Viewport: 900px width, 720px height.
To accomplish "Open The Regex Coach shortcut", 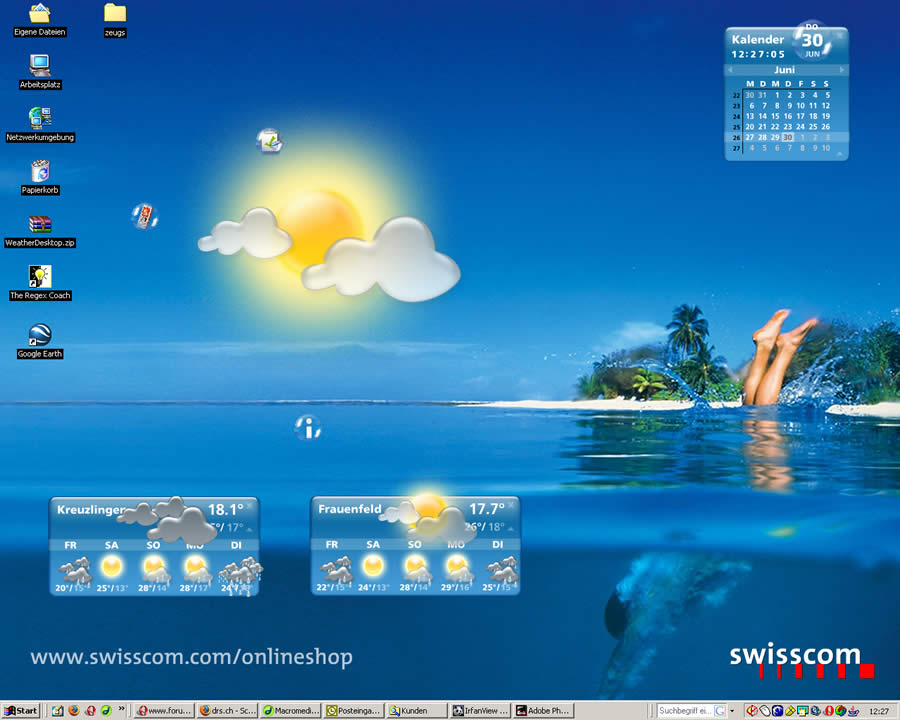I will (40, 277).
